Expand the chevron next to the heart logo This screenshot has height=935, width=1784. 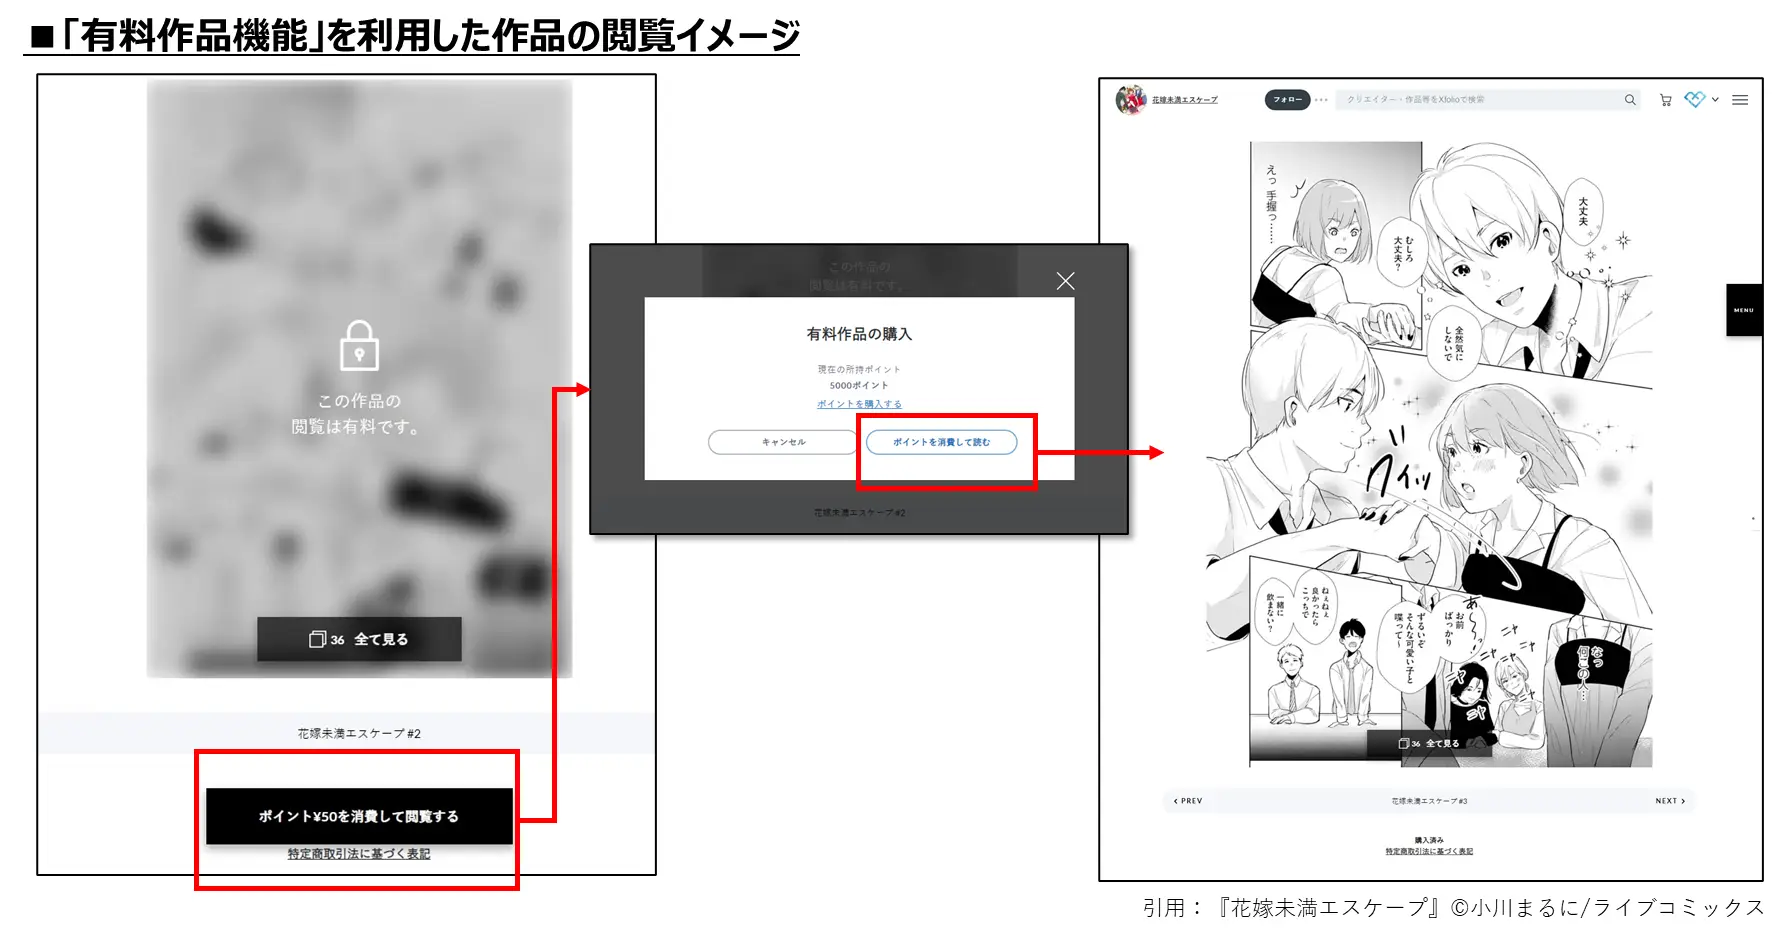1715,99
